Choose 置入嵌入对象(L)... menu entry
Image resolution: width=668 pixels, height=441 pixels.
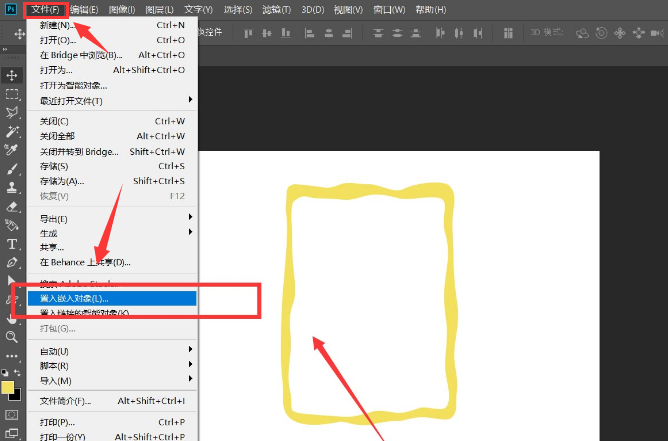pyautogui.click(x=112, y=298)
